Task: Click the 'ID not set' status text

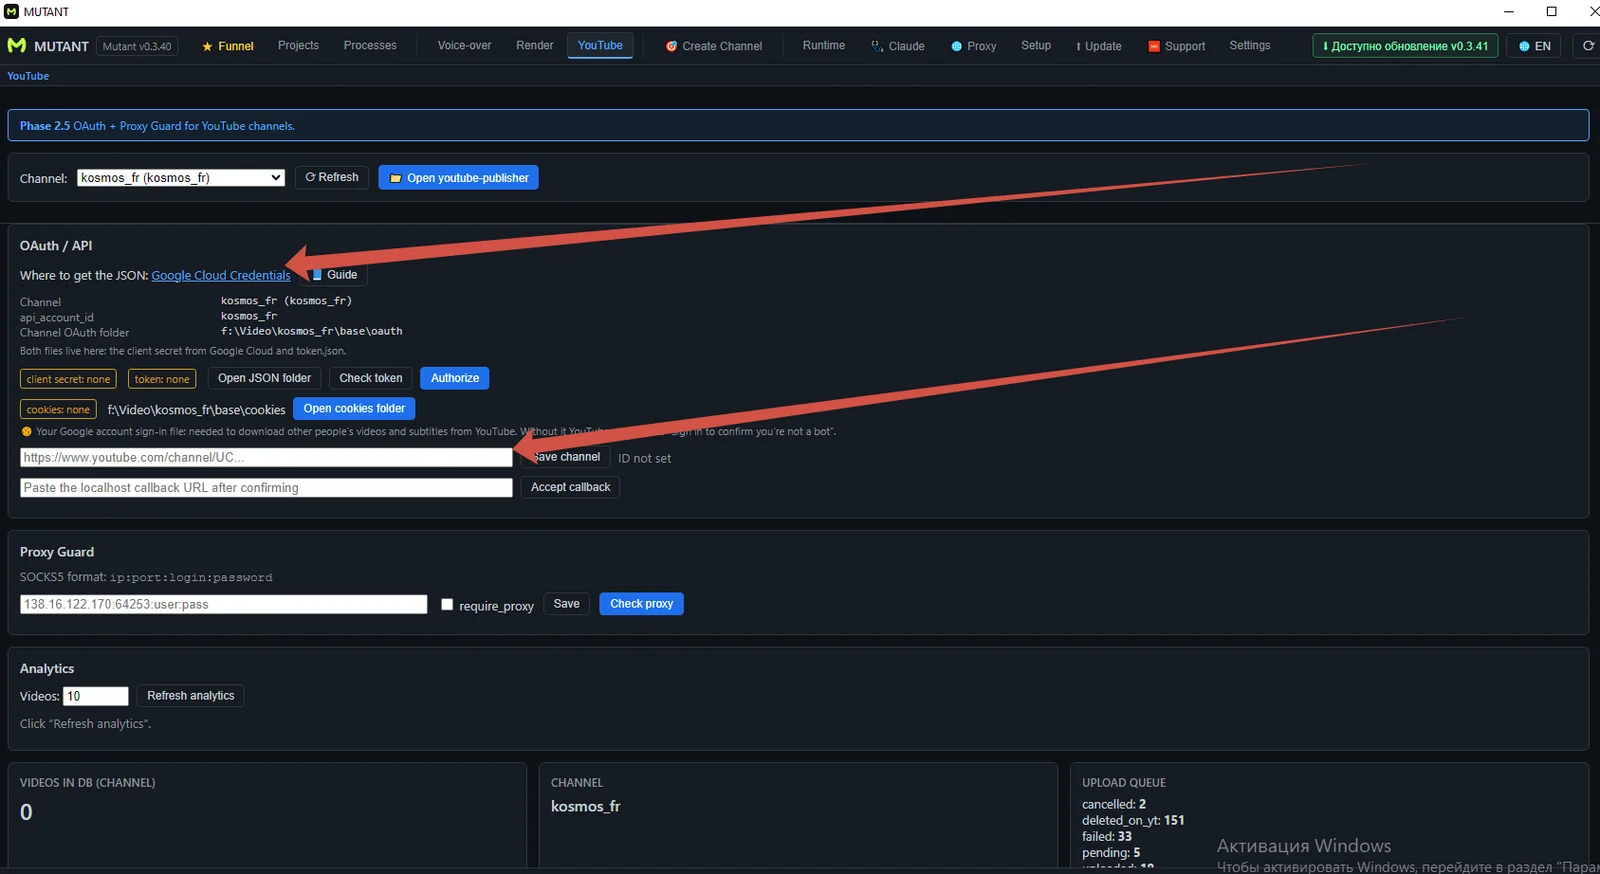Action: (645, 458)
